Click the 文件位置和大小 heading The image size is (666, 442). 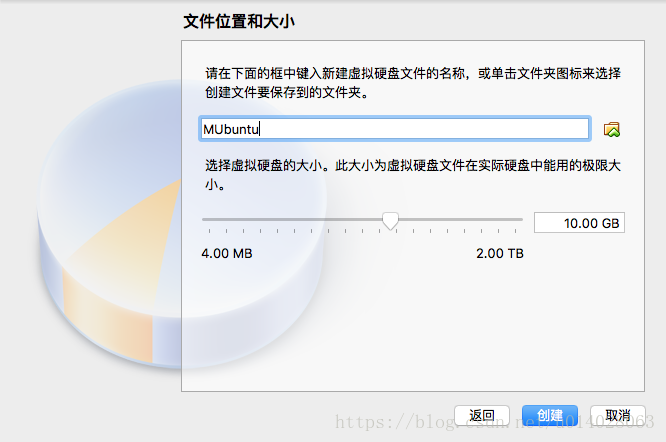tap(239, 21)
